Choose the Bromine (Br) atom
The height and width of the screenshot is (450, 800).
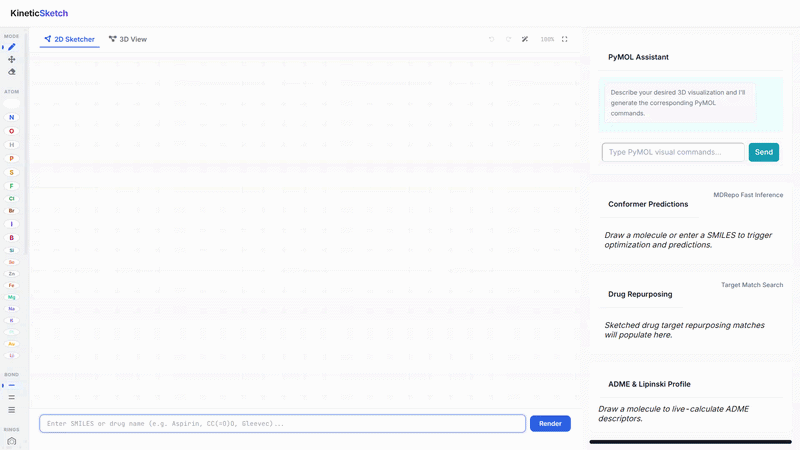click(x=12, y=211)
